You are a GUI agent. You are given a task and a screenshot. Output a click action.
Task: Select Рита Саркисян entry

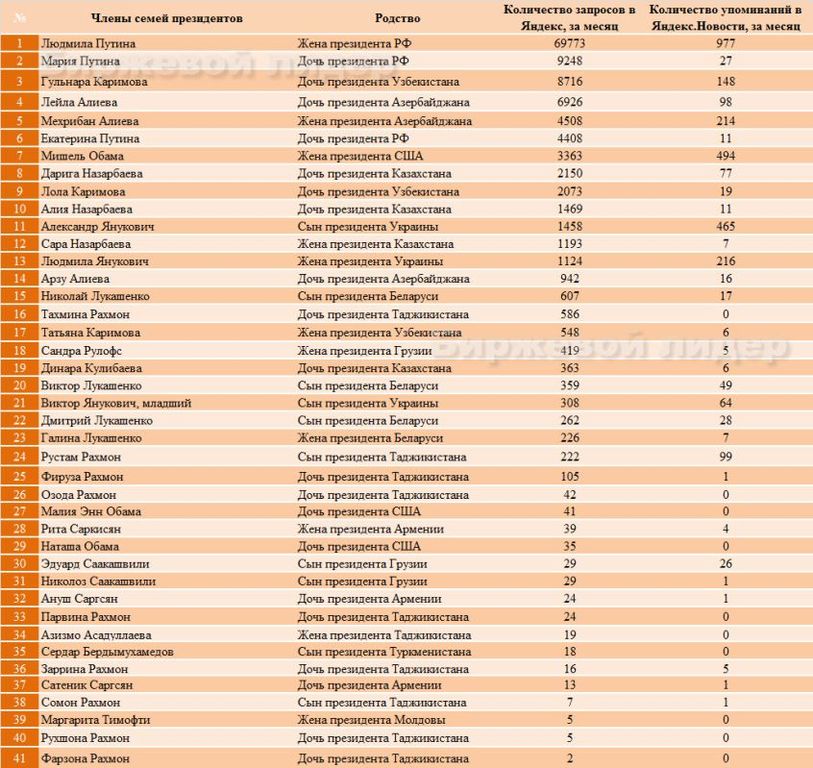click(x=81, y=529)
